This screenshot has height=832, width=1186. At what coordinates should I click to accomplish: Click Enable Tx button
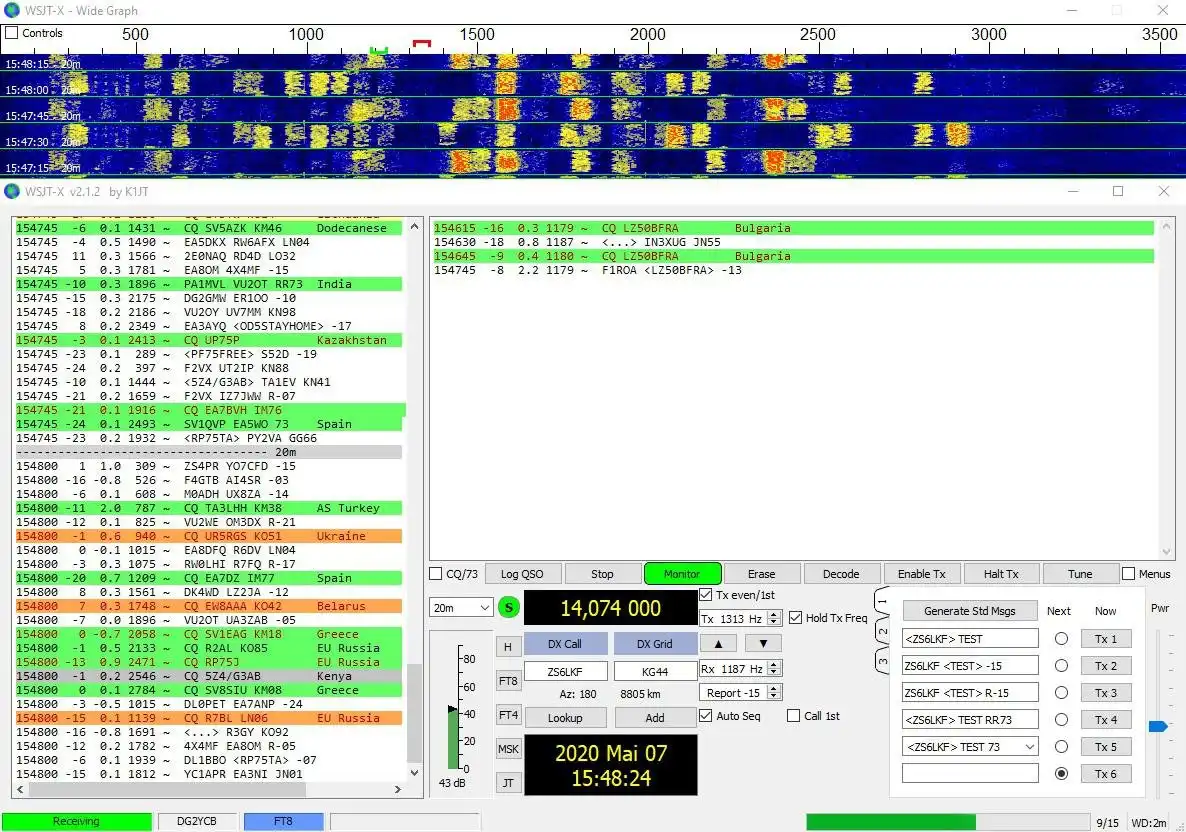(x=921, y=574)
